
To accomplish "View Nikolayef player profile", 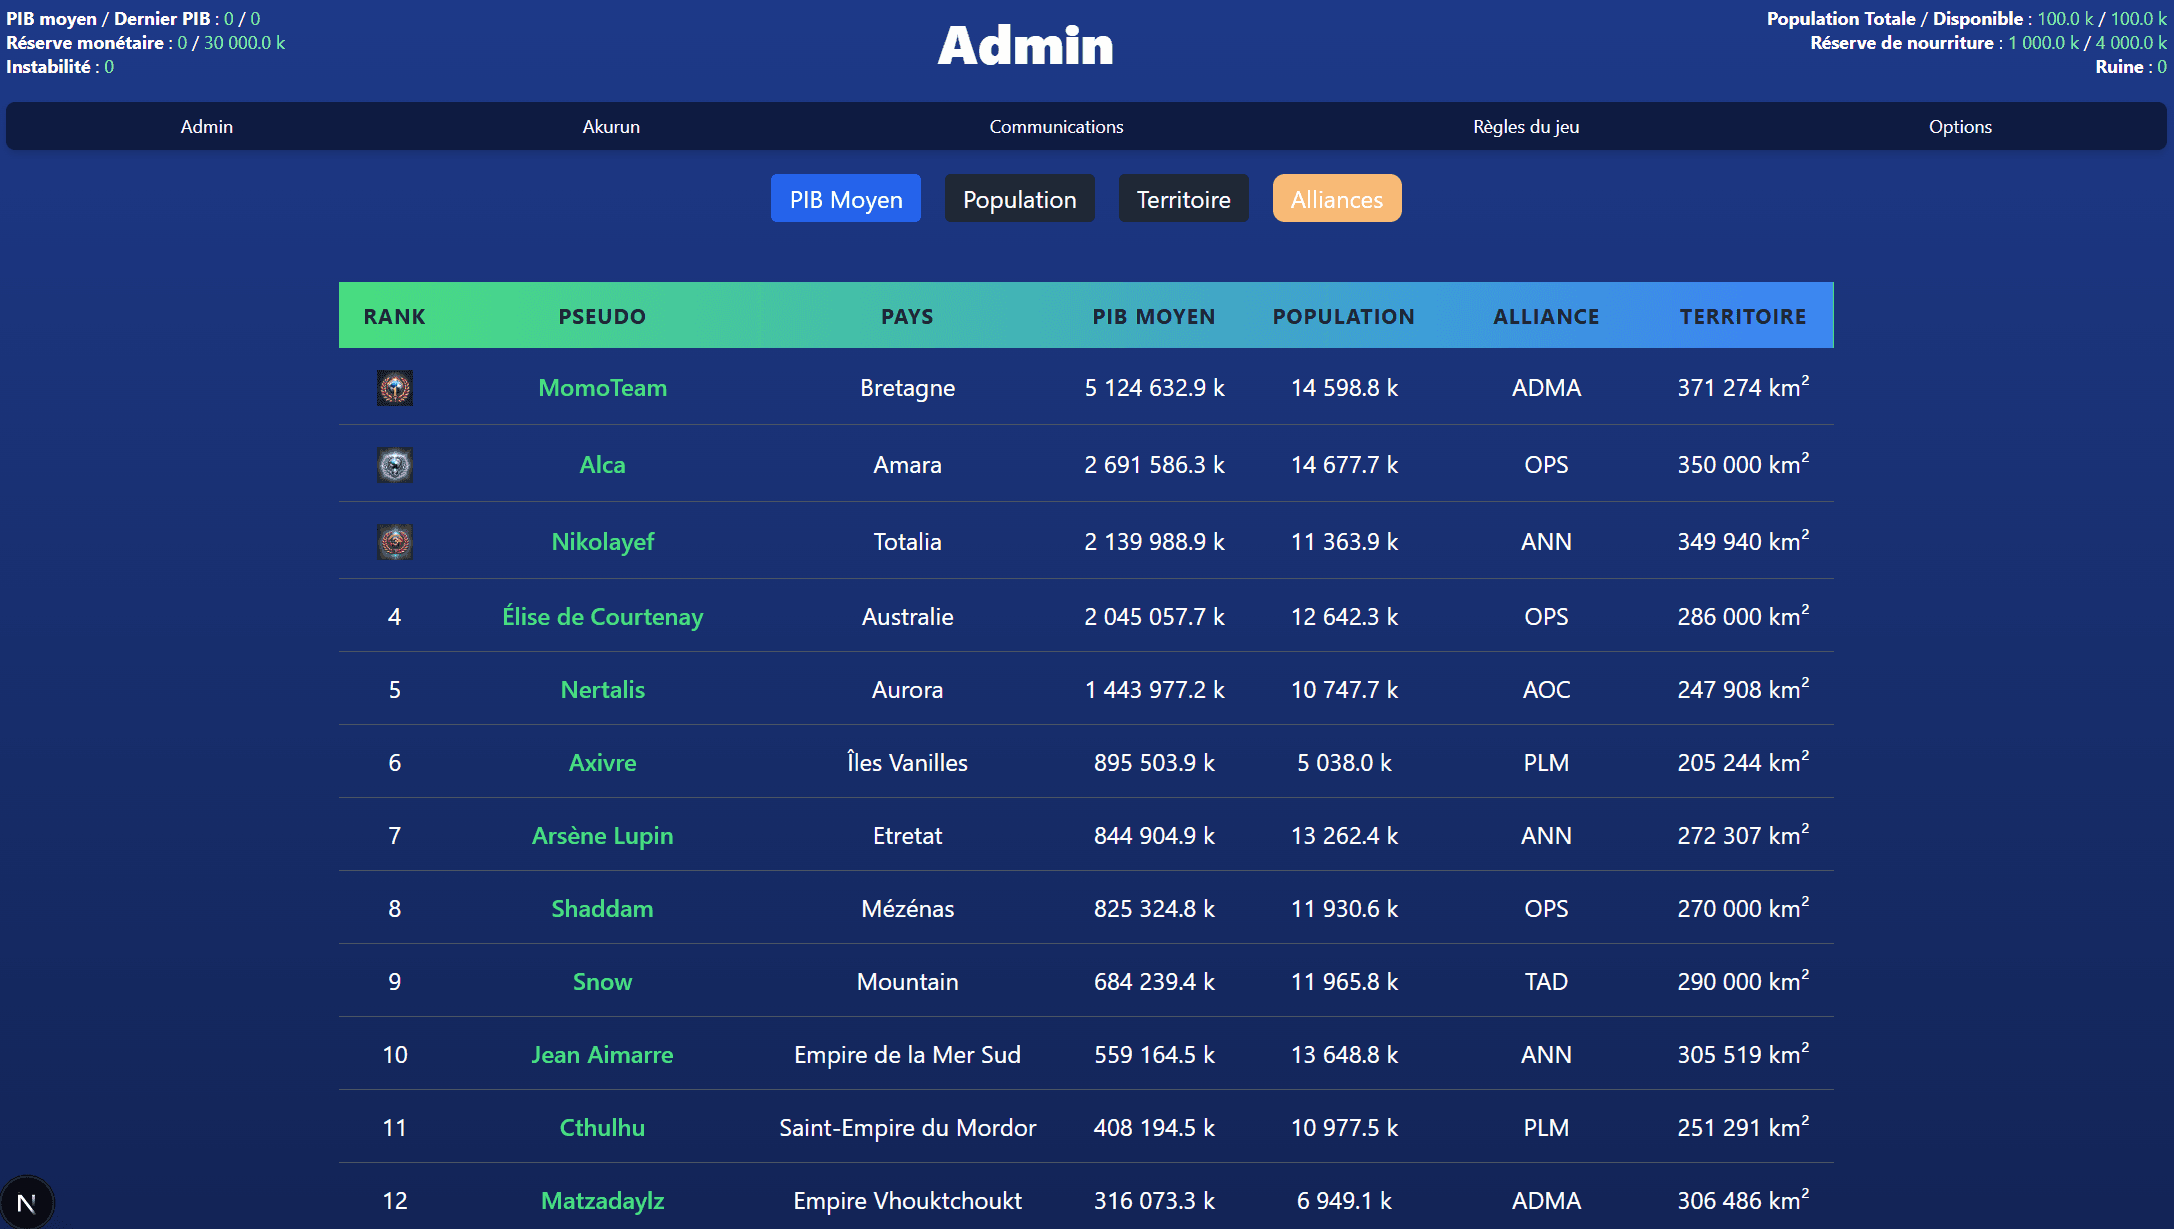I will click(x=602, y=542).
